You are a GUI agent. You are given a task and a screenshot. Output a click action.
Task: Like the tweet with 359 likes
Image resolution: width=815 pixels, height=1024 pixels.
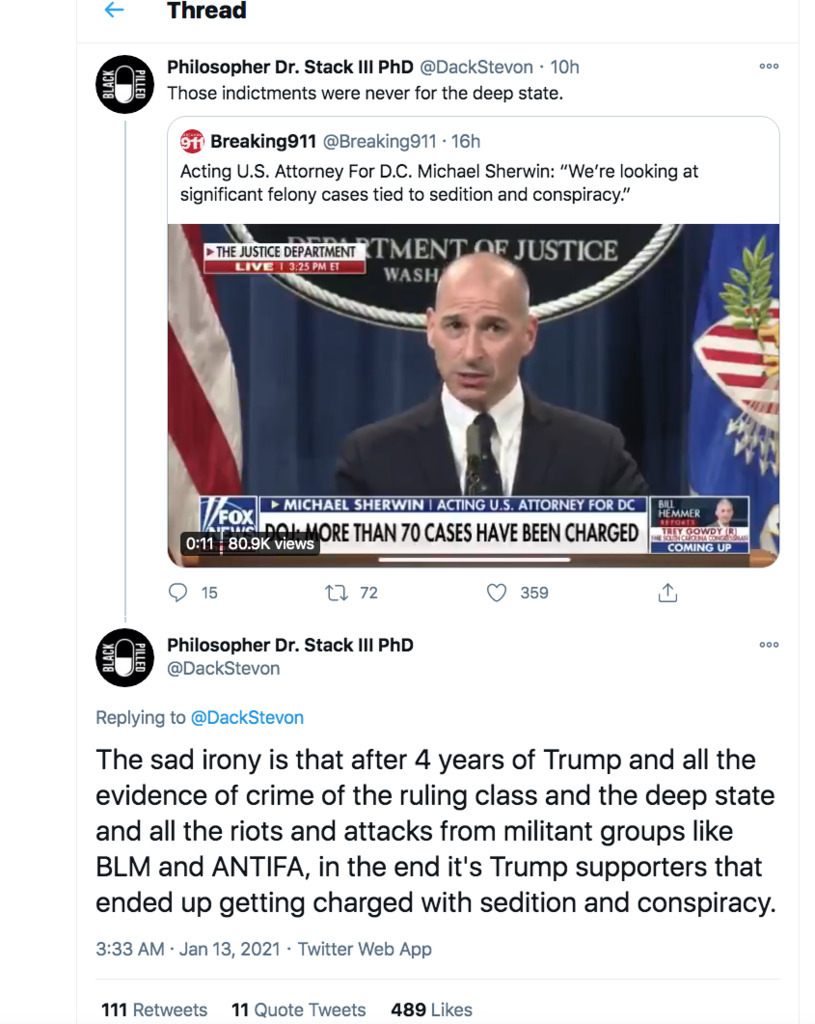click(x=496, y=593)
